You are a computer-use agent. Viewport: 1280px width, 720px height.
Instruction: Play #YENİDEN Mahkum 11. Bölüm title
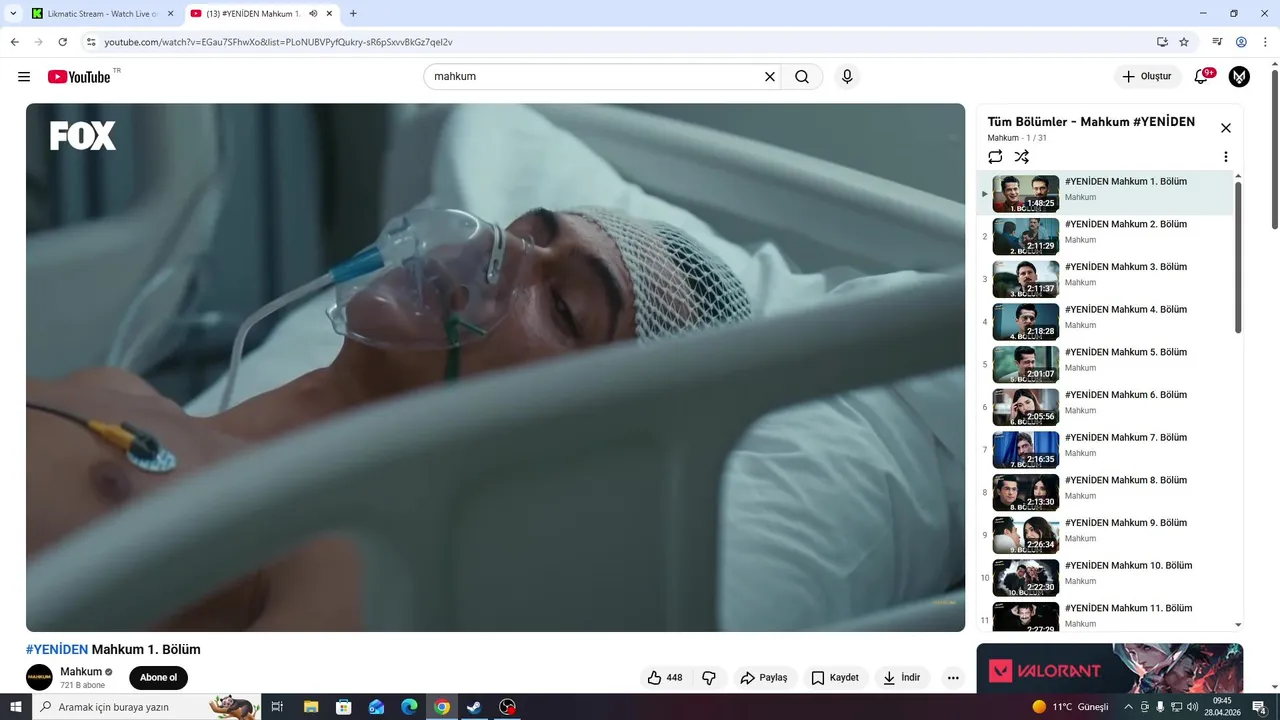(1128, 608)
